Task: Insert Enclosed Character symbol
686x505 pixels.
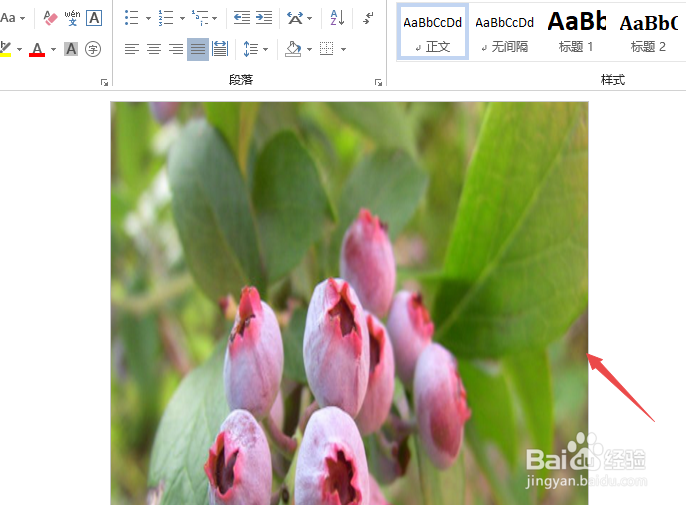Action: (93, 49)
